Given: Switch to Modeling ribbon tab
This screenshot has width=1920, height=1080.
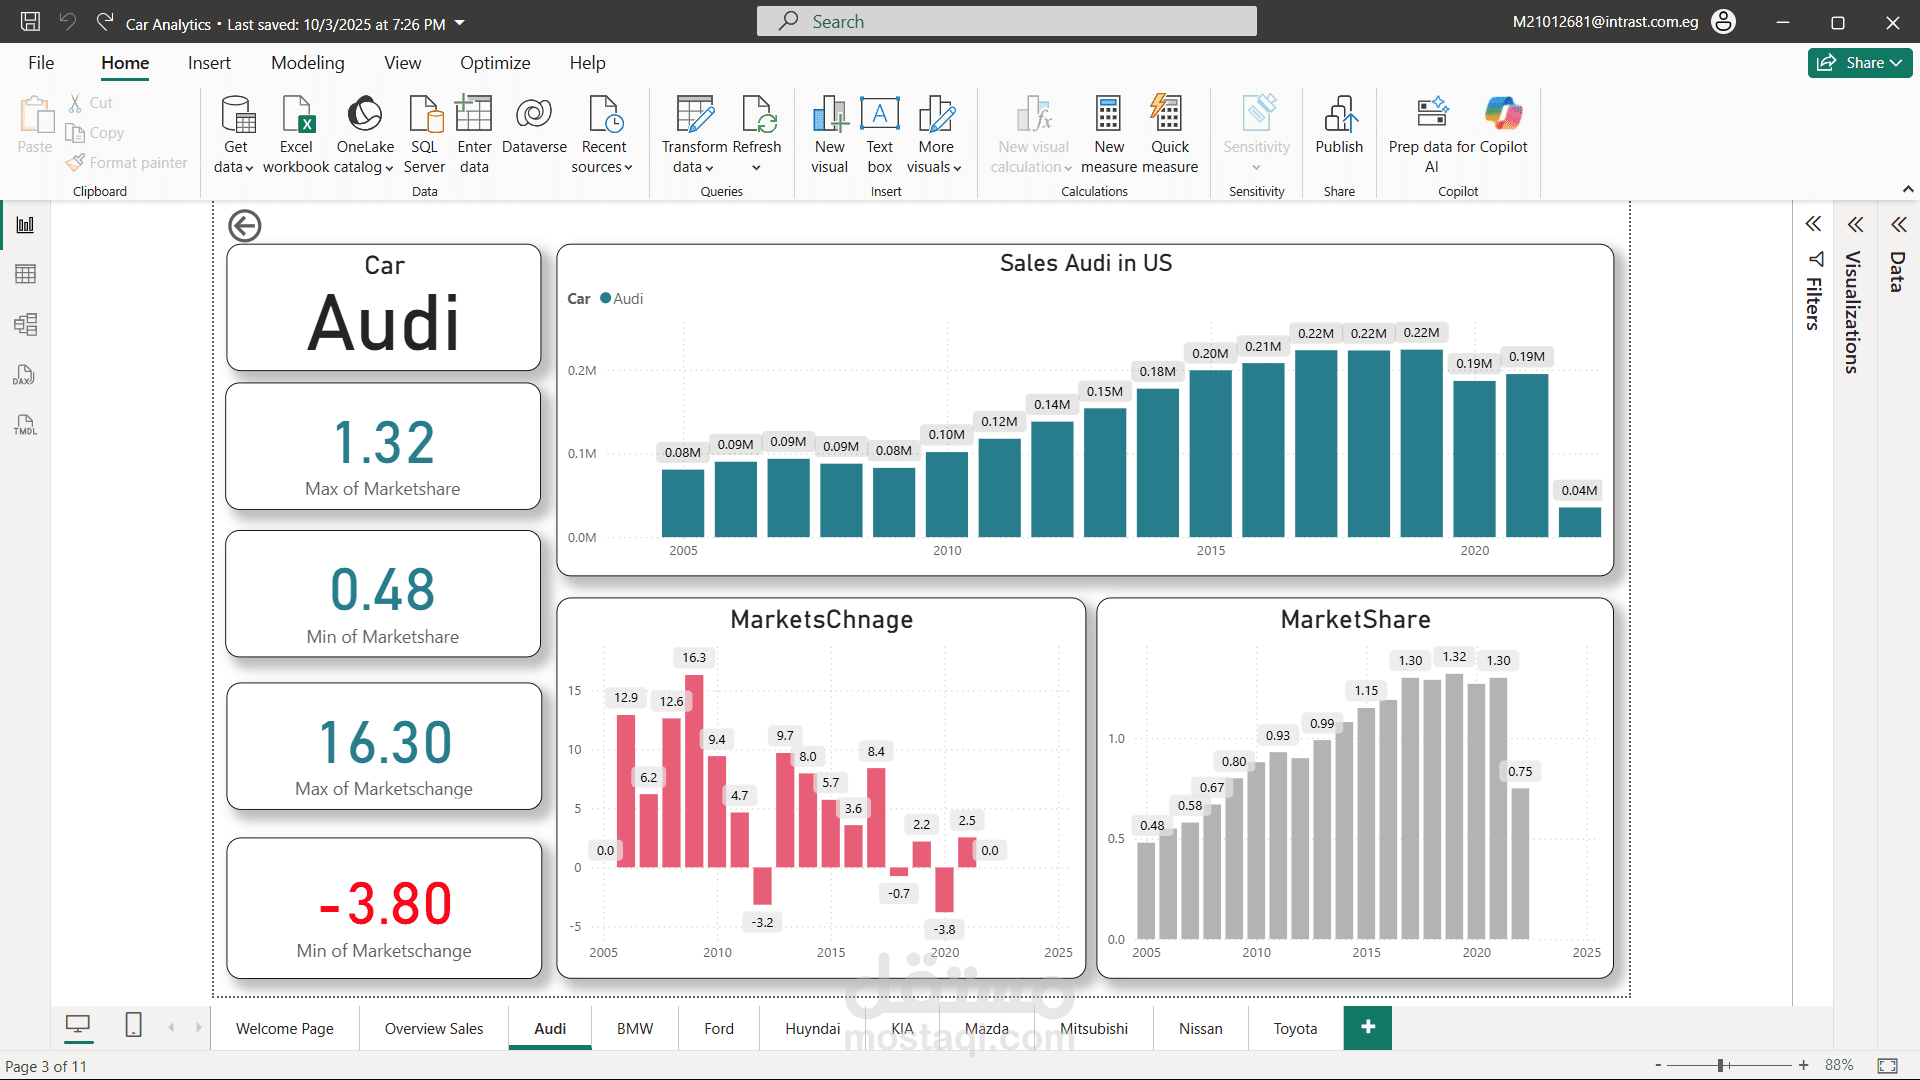Looking at the screenshot, I should [307, 63].
